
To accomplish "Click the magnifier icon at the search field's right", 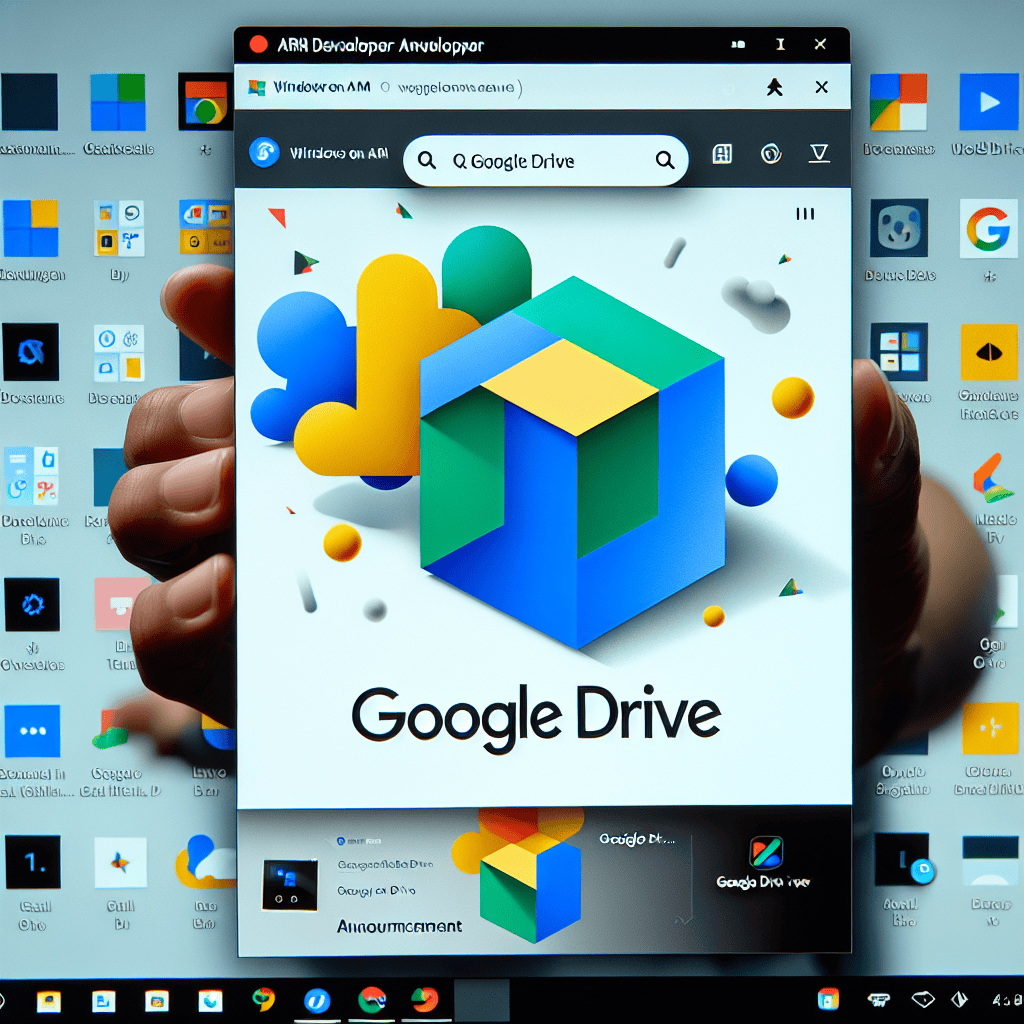I will coord(665,160).
